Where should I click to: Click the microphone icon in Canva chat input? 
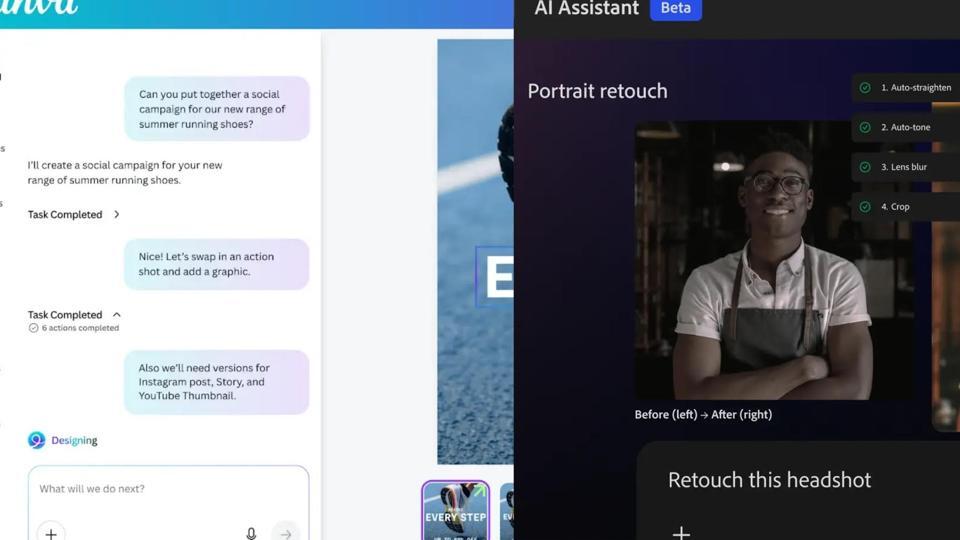point(251,533)
